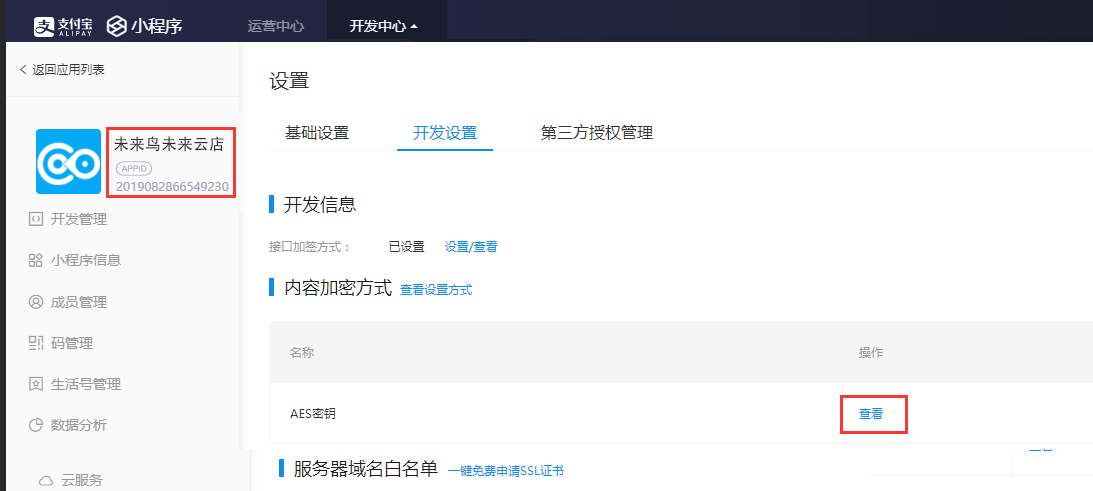Image resolution: width=1093 pixels, height=491 pixels.
Task: Click the 未来鸟未来云店 app logo thumbnail
Action: [68, 162]
